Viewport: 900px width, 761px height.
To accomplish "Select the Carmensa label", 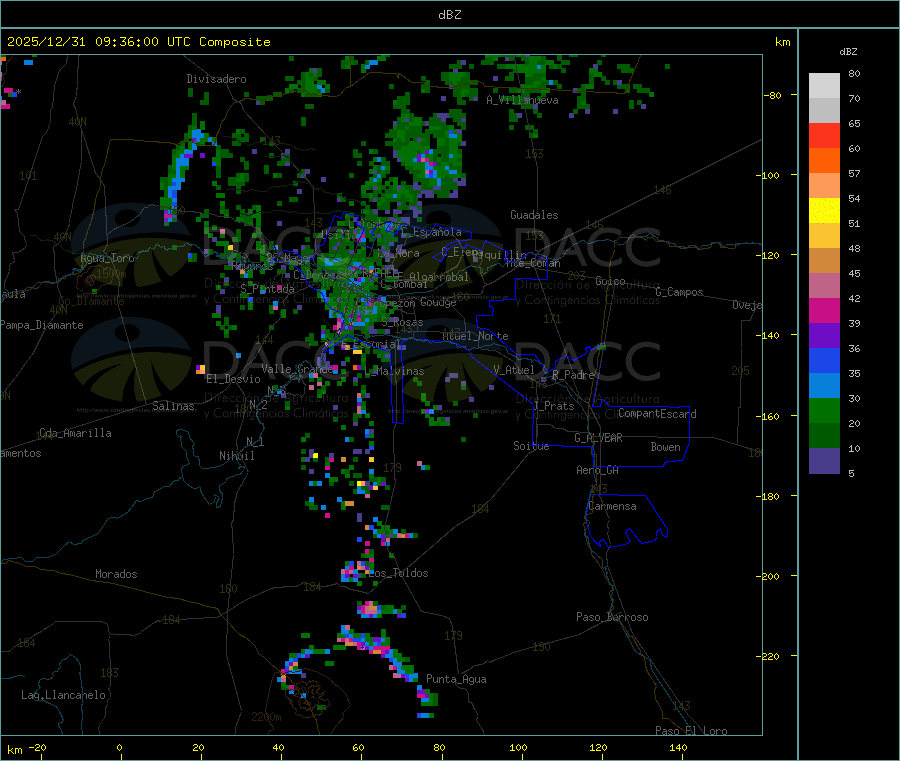I will 612,506.
